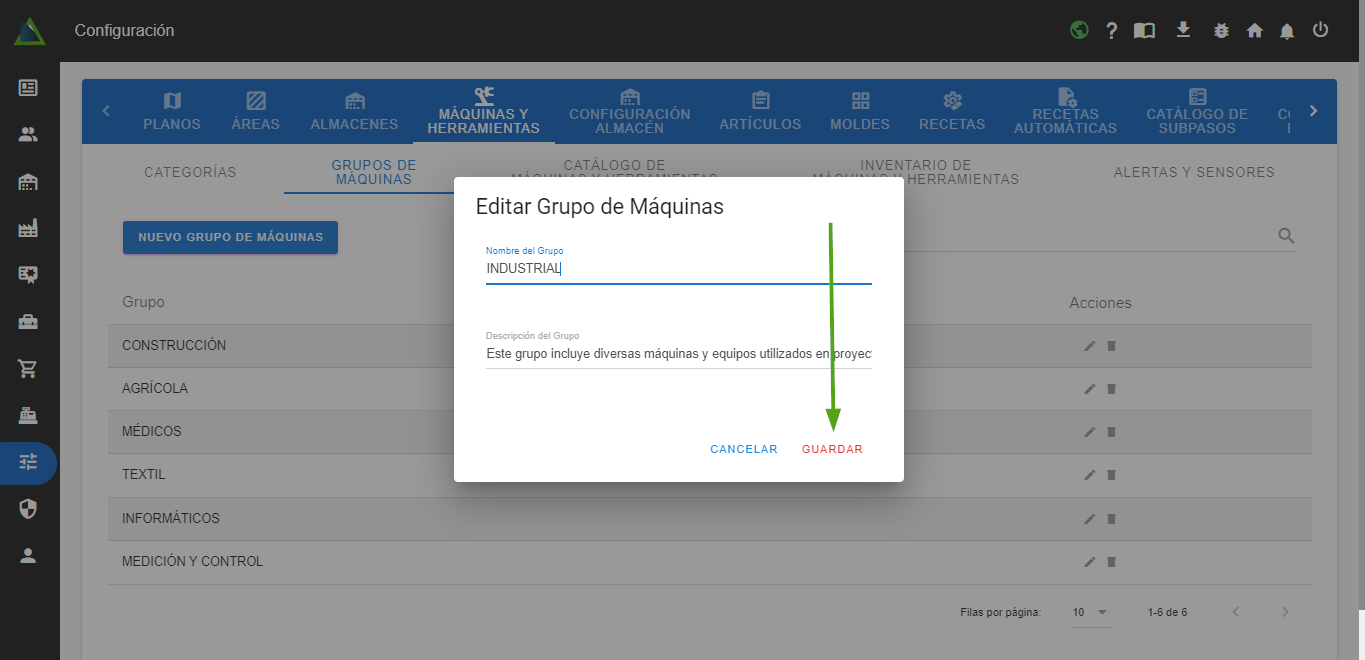1365x660 pixels.
Task: Click the globe language icon in header
Action: pos(1078,30)
